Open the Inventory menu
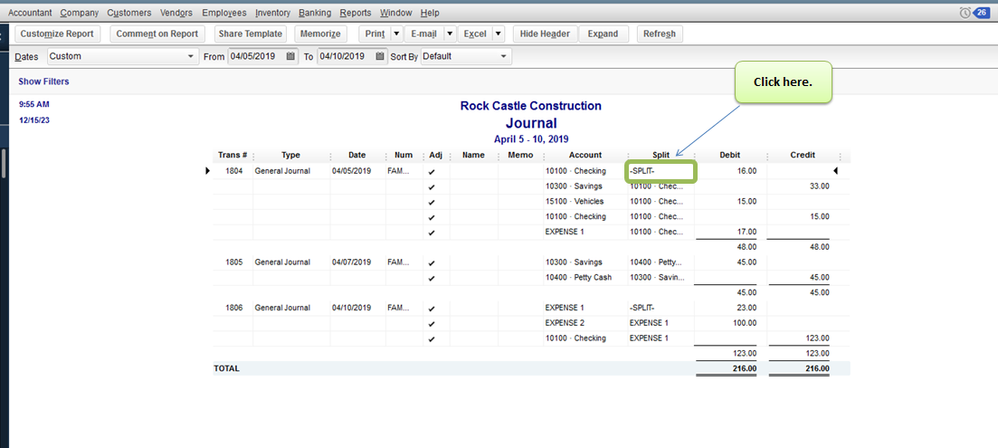 pos(272,13)
